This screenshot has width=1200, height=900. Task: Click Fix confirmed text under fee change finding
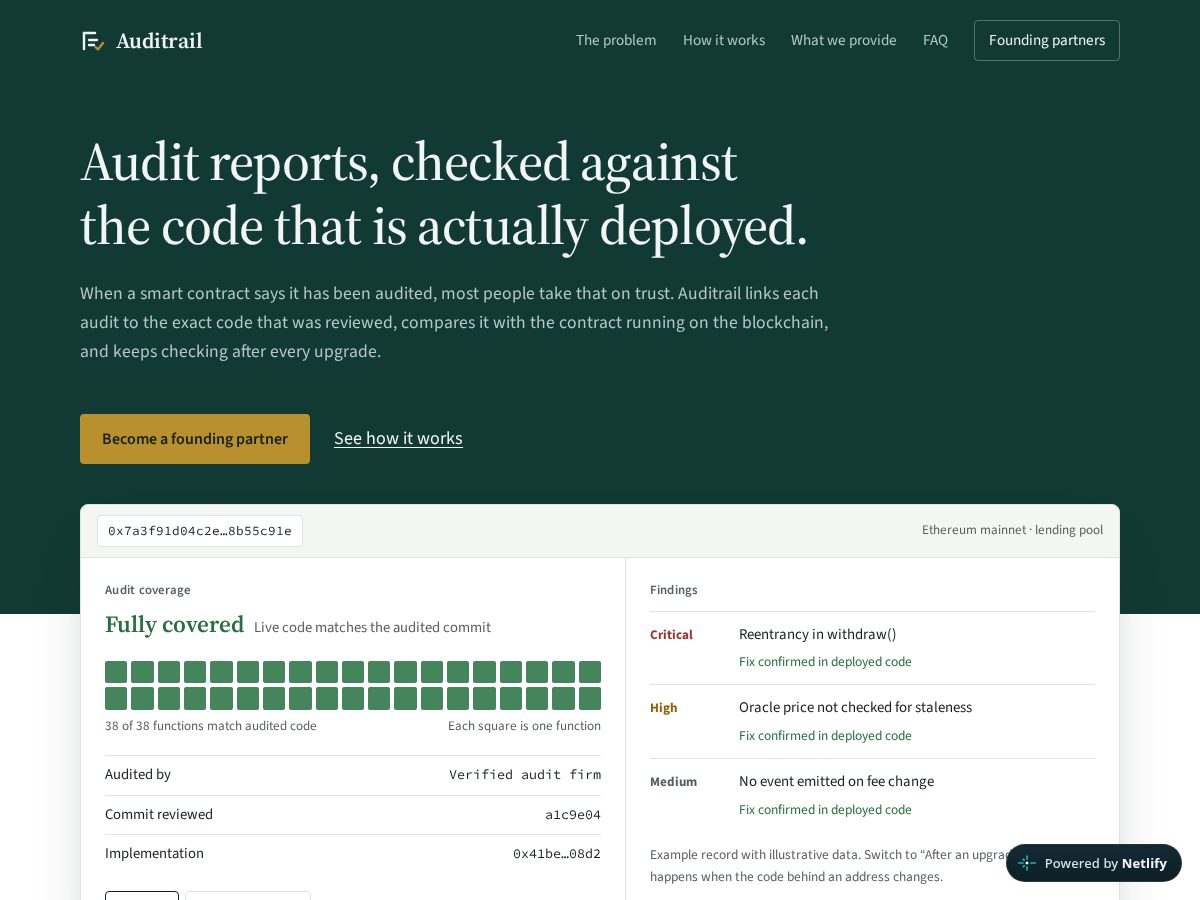[x=825, y=810]
